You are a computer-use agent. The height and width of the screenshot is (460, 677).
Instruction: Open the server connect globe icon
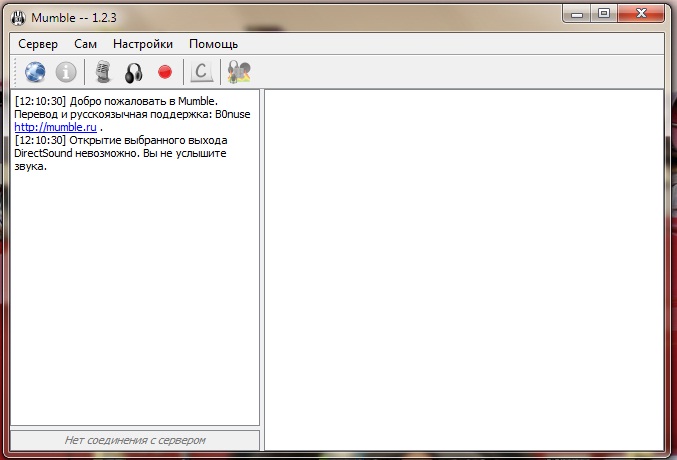35,72
